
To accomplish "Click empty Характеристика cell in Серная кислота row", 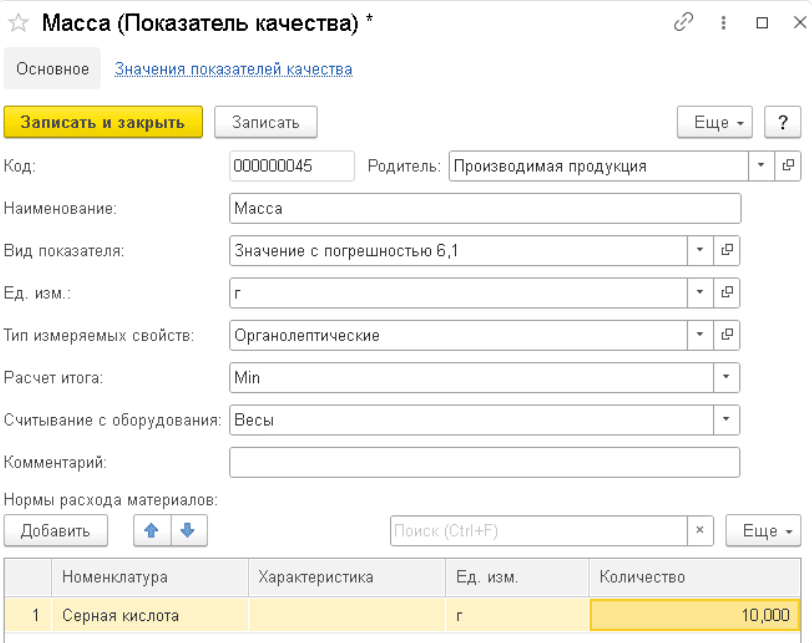I will [347, 616].
